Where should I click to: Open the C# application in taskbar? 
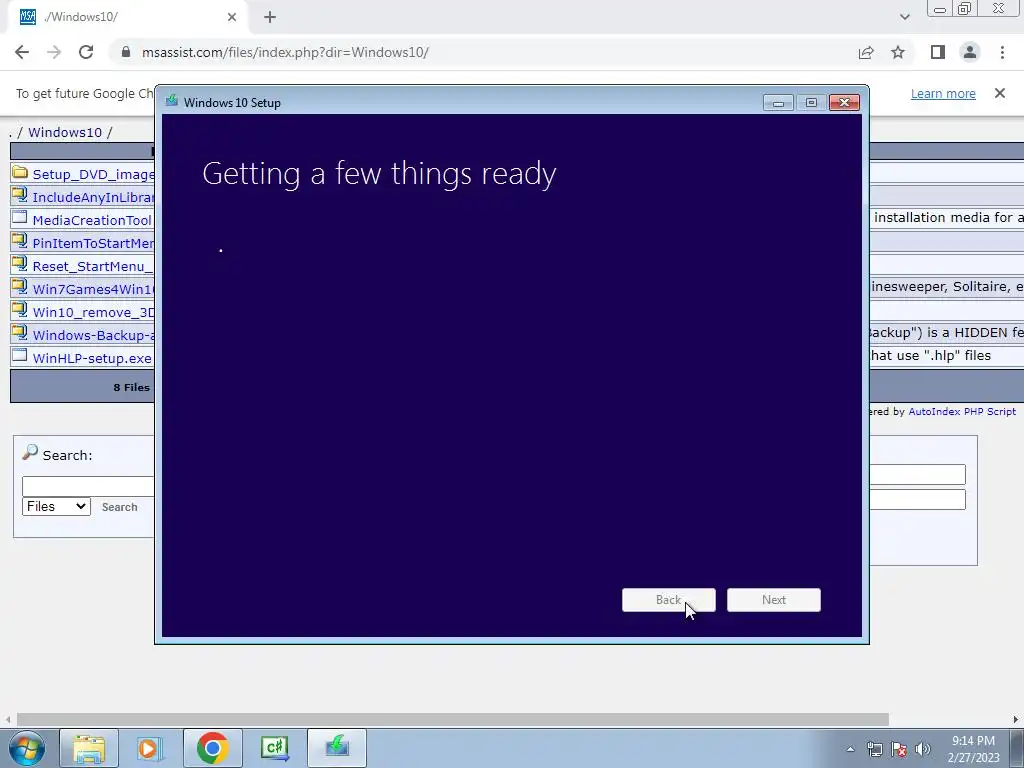point(274,748)
